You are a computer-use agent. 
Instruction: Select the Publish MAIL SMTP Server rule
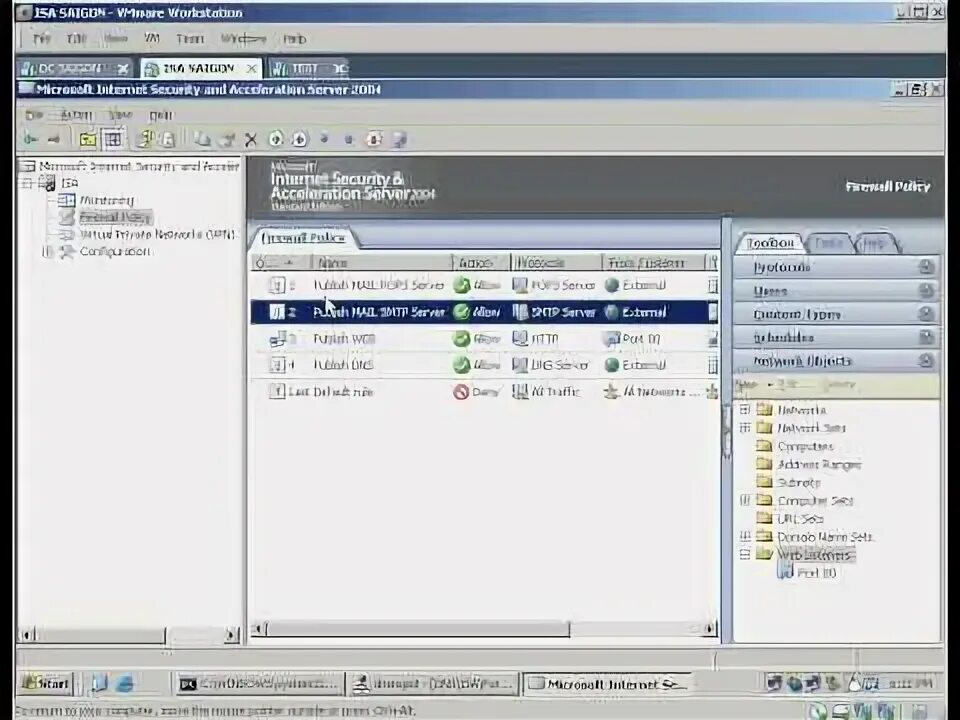point(484,312)
